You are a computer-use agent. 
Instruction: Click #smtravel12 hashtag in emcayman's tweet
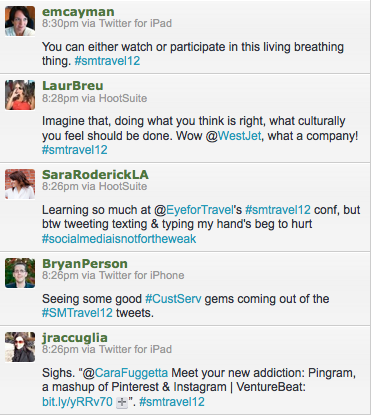107,61
